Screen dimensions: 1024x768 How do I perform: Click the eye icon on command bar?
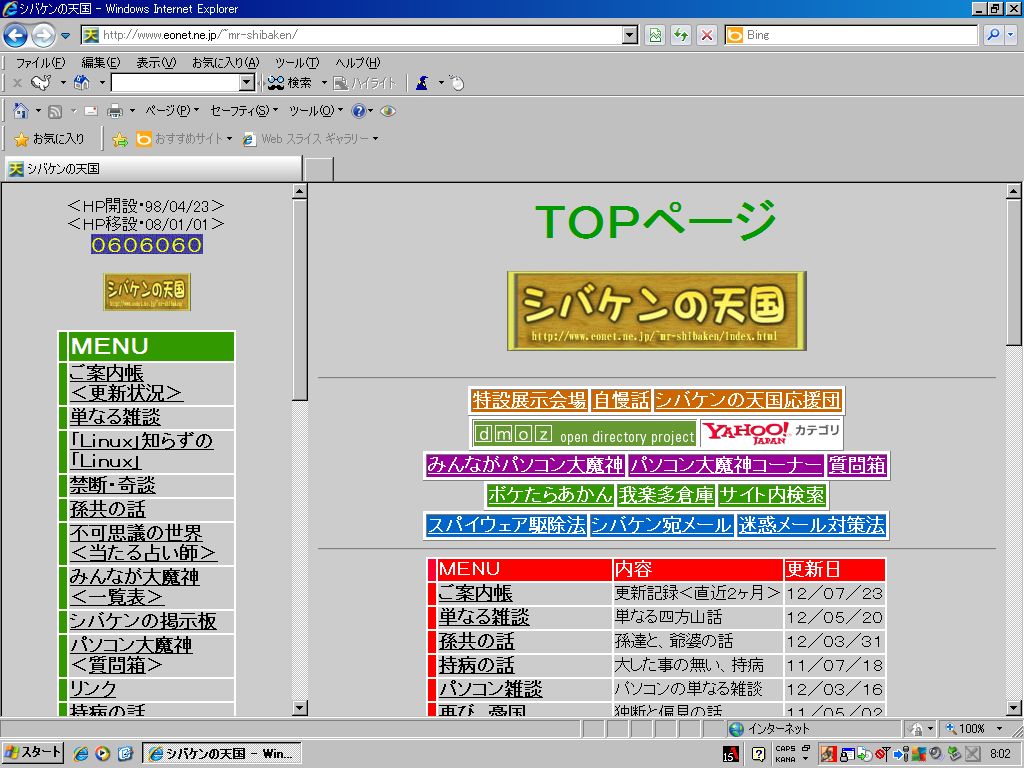(x=388, y=111)
